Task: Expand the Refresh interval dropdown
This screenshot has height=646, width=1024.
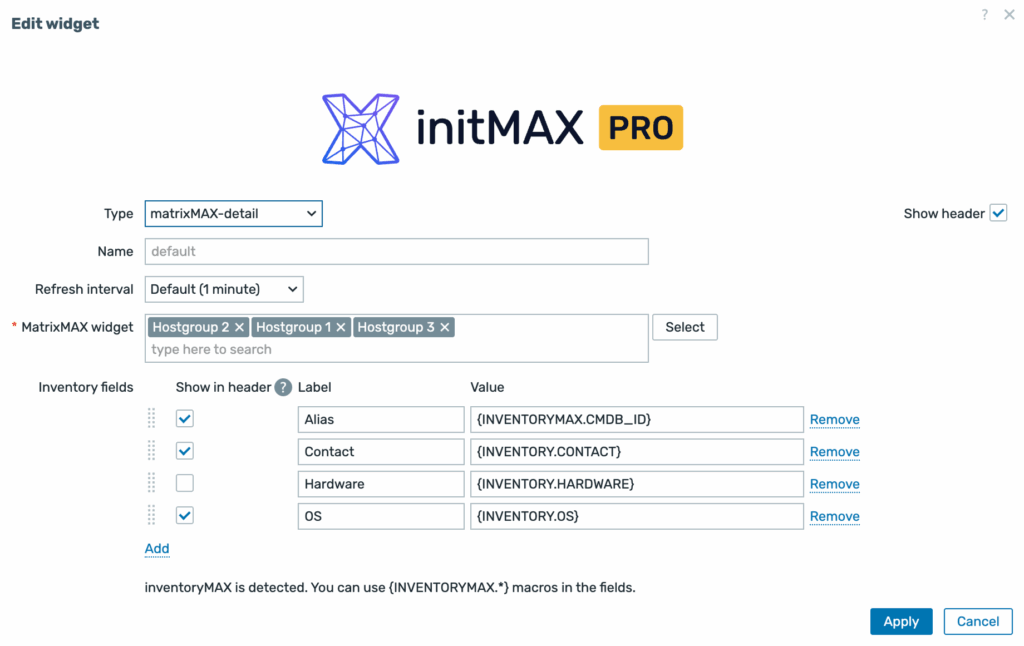Action: click(224, 289)
